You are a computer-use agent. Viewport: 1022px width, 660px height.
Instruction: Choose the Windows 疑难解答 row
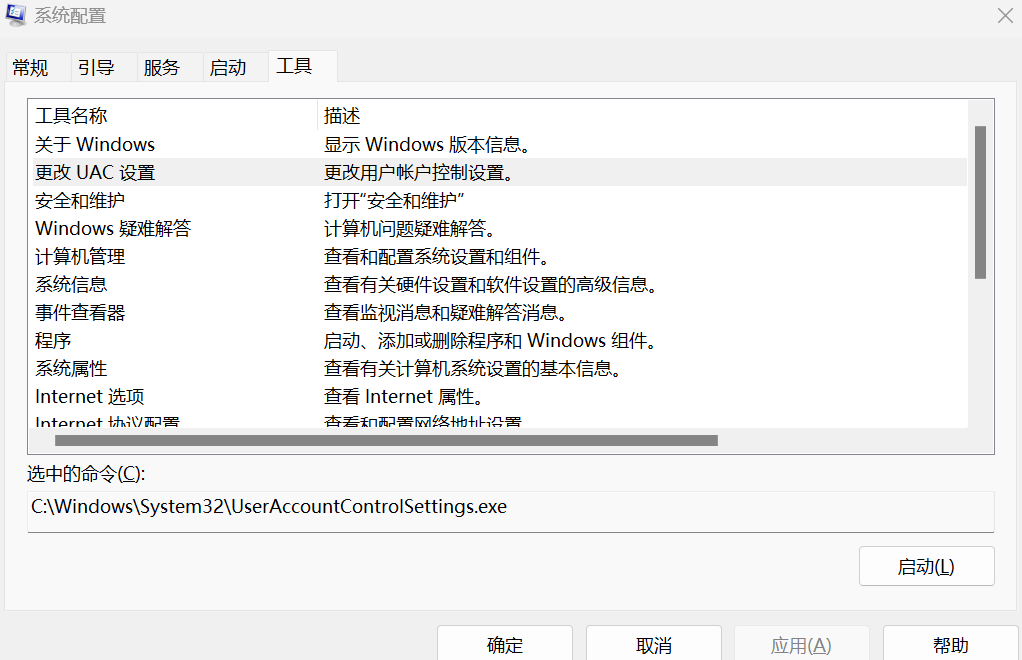113,229
